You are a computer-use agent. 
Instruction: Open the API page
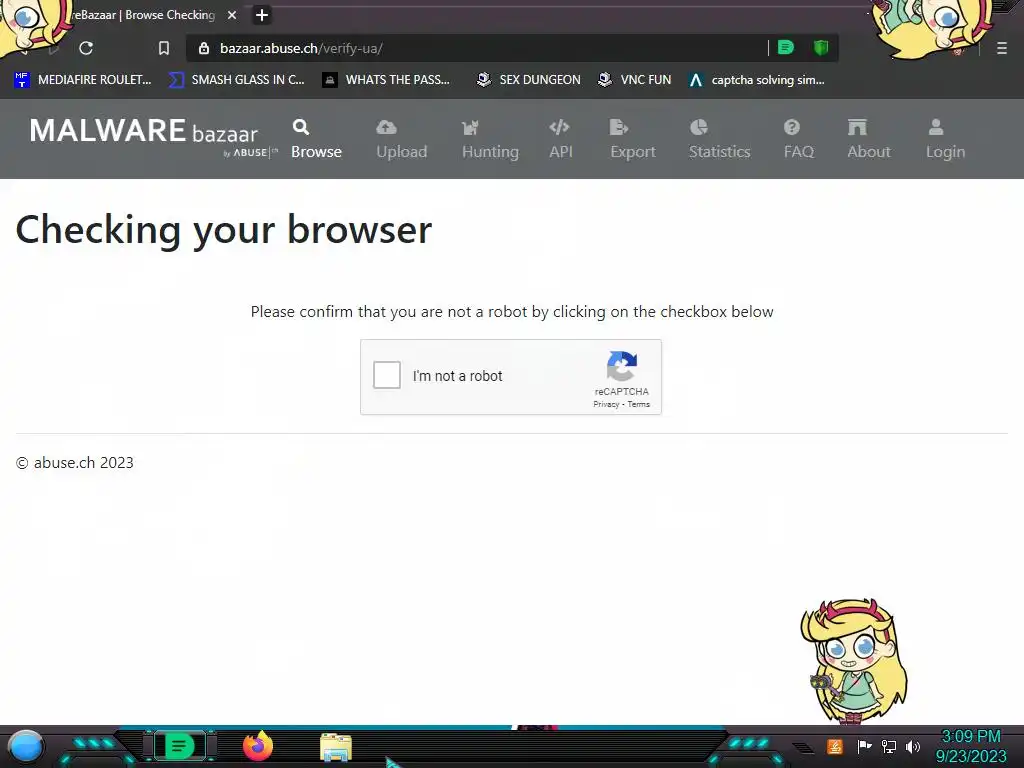coord(561,139)
